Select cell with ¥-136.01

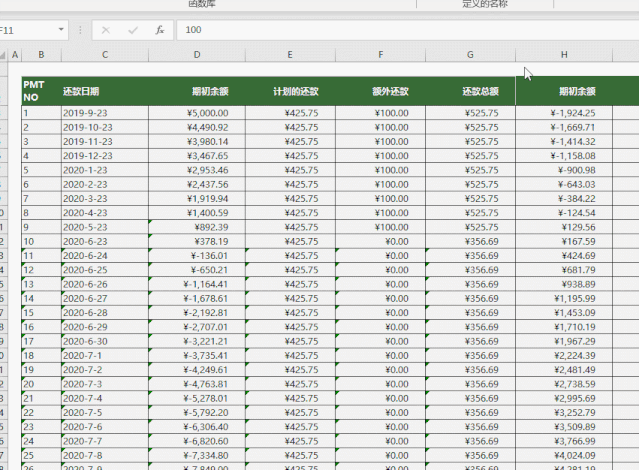coord(197,256)
